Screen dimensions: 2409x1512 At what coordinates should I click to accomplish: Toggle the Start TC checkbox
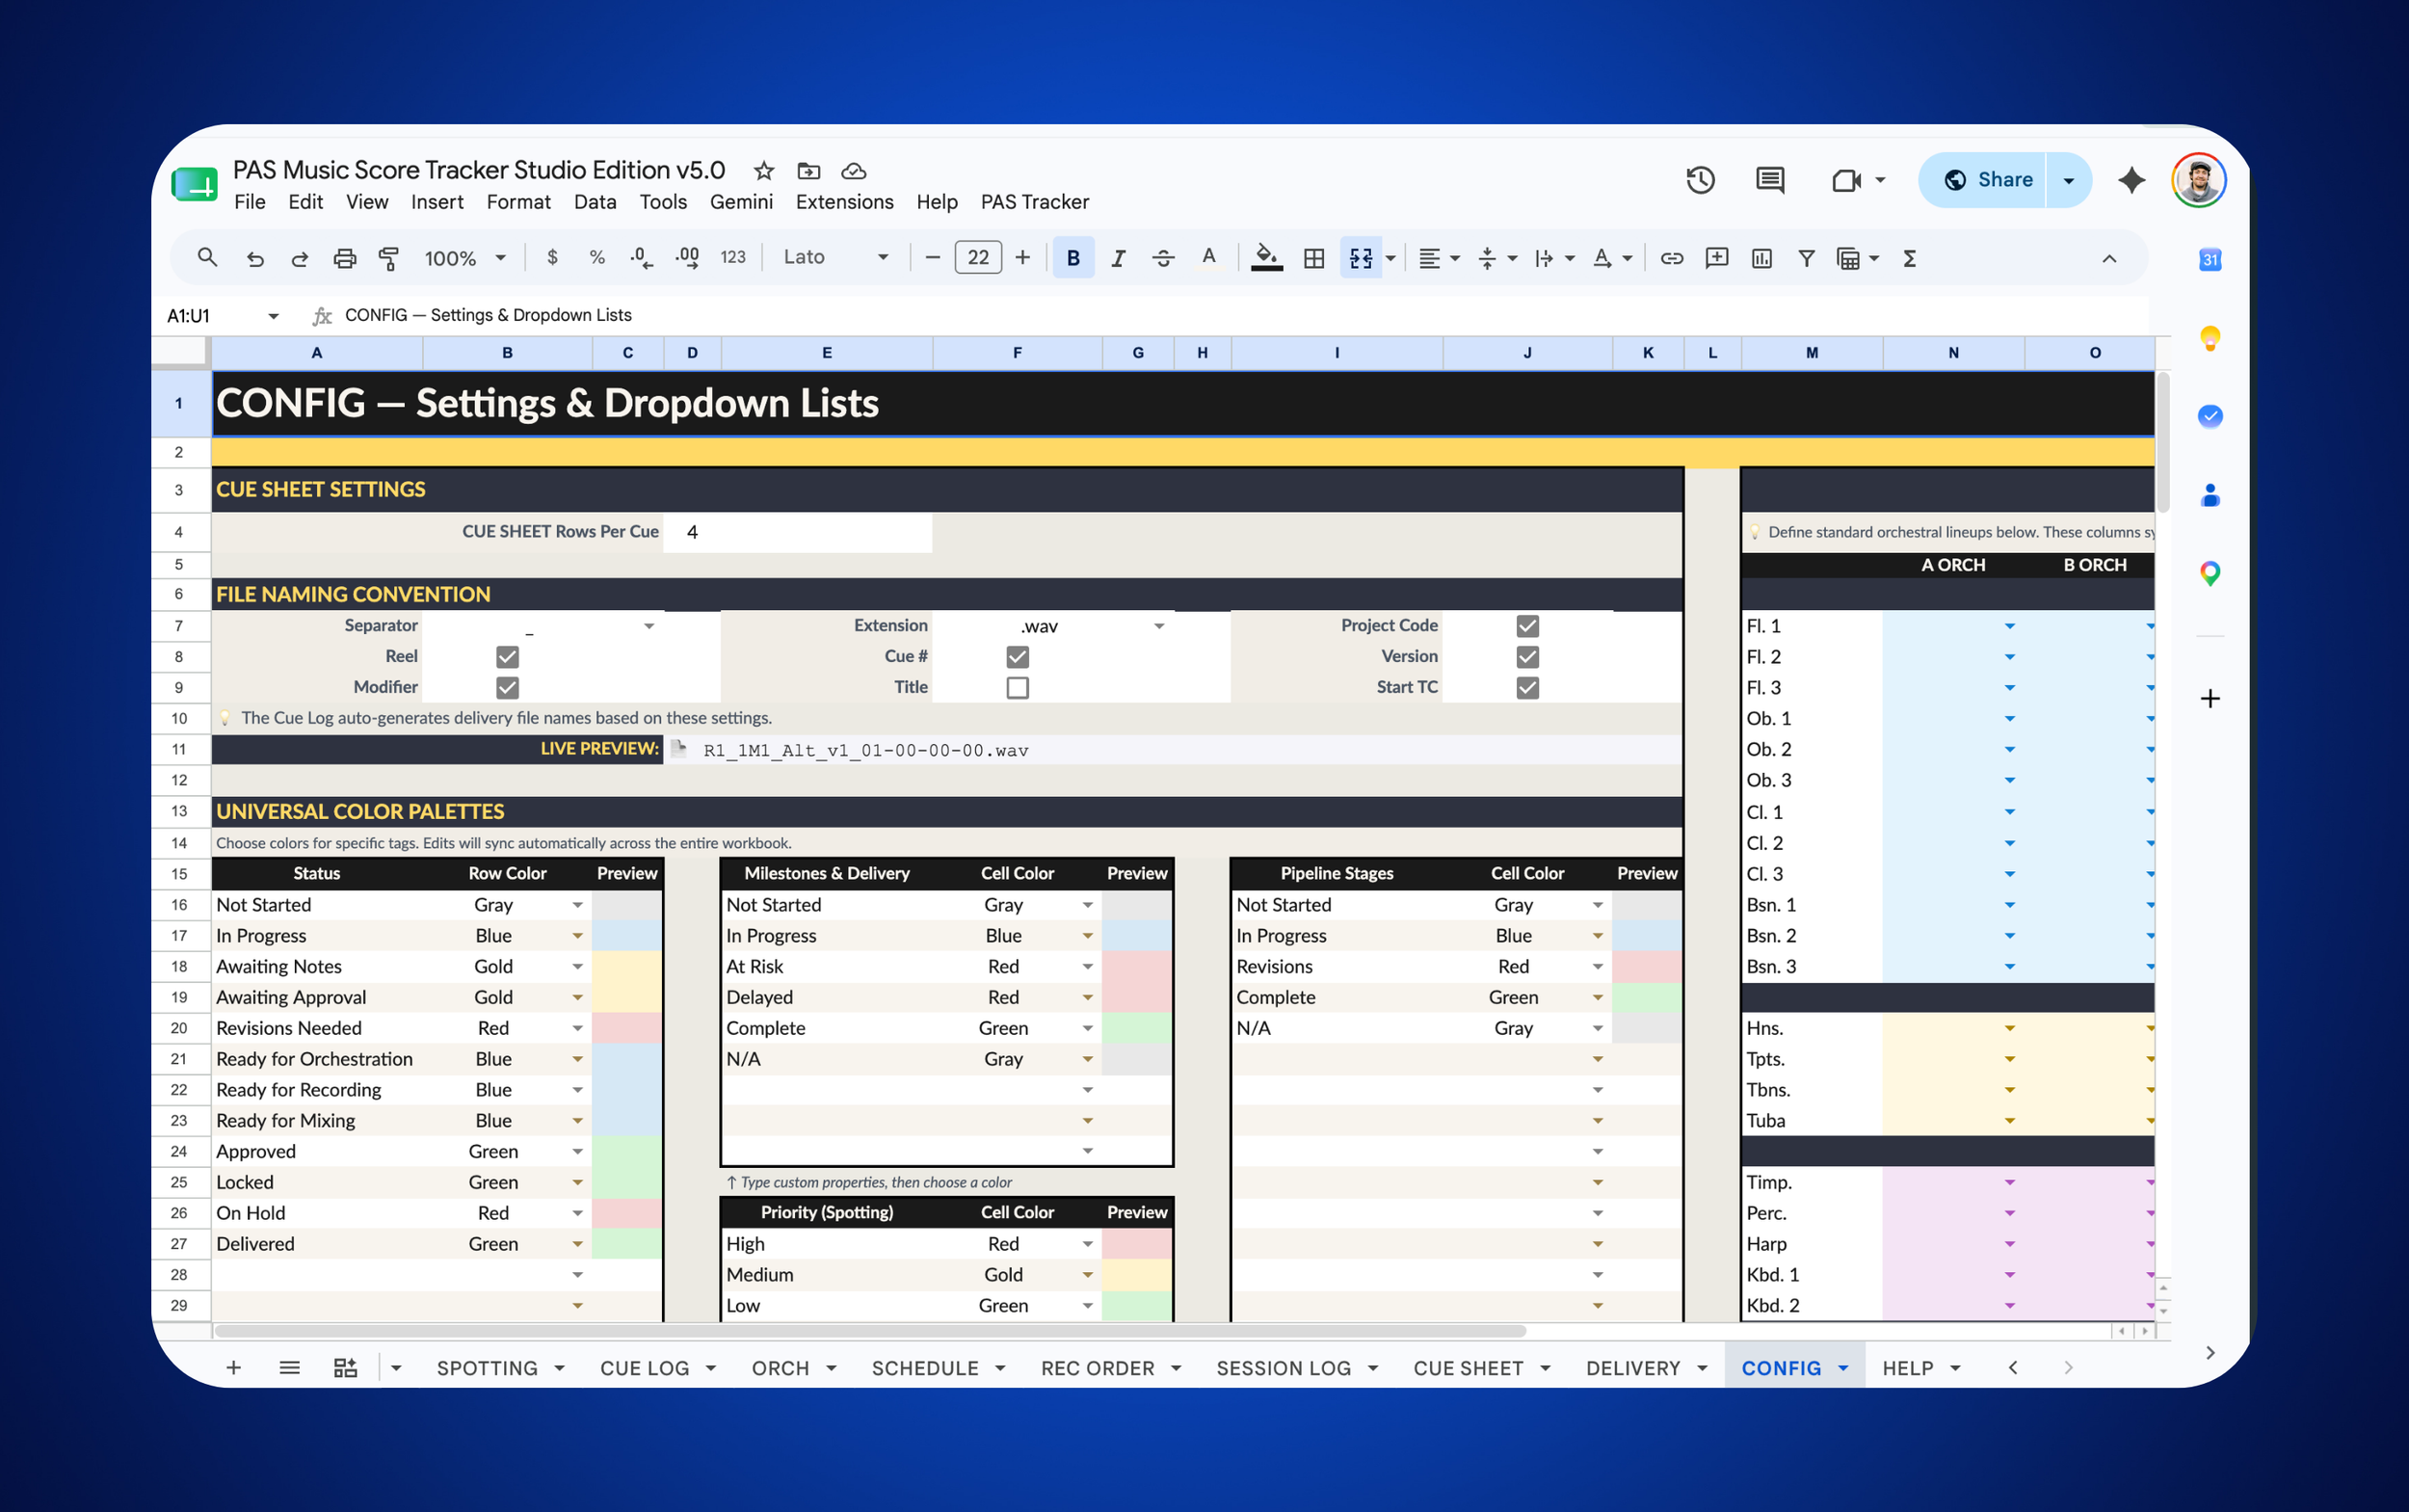click(x=1527, y=687)
